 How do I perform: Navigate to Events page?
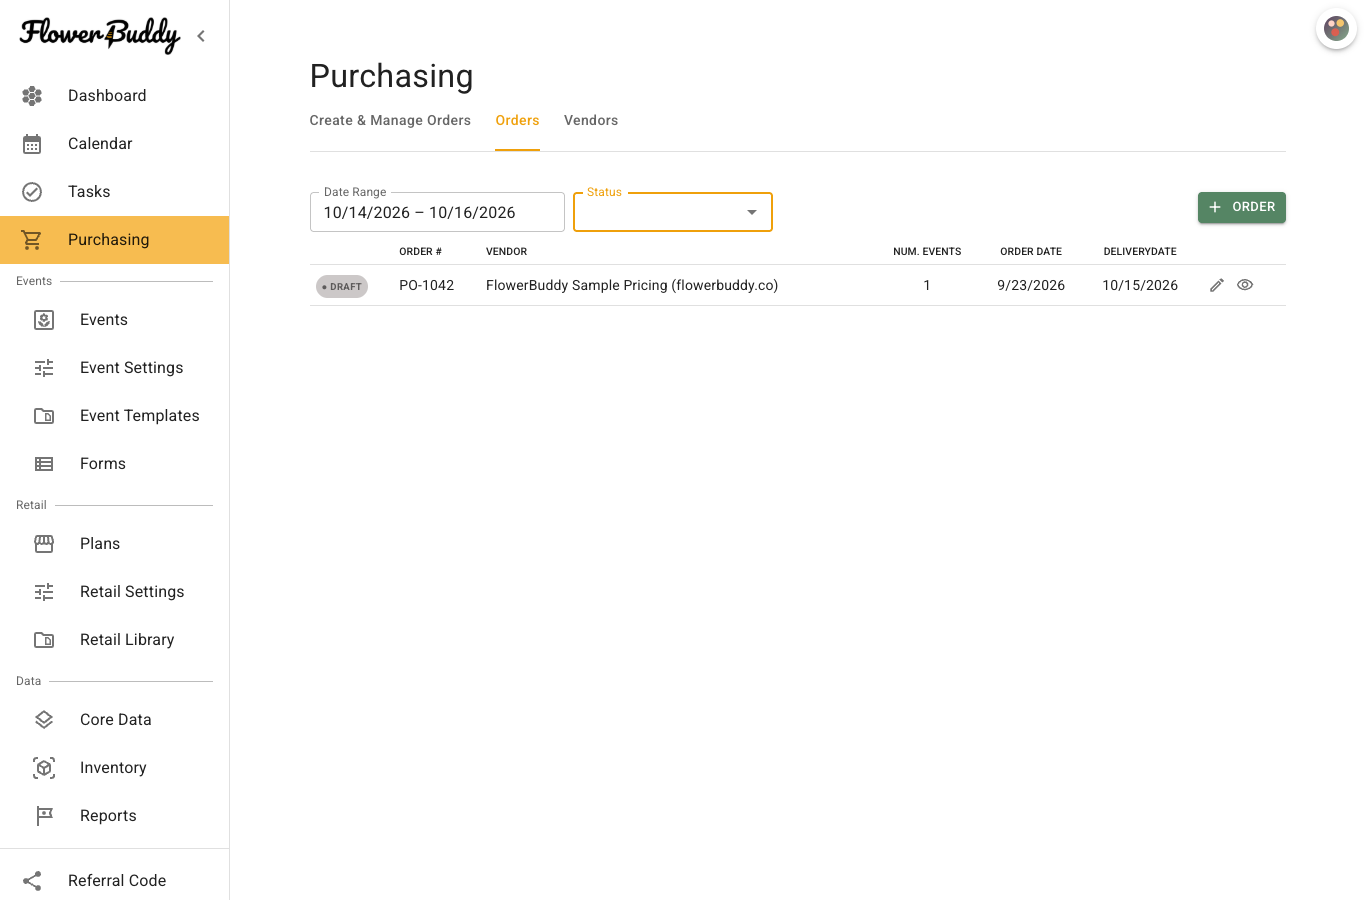point(114,320)
